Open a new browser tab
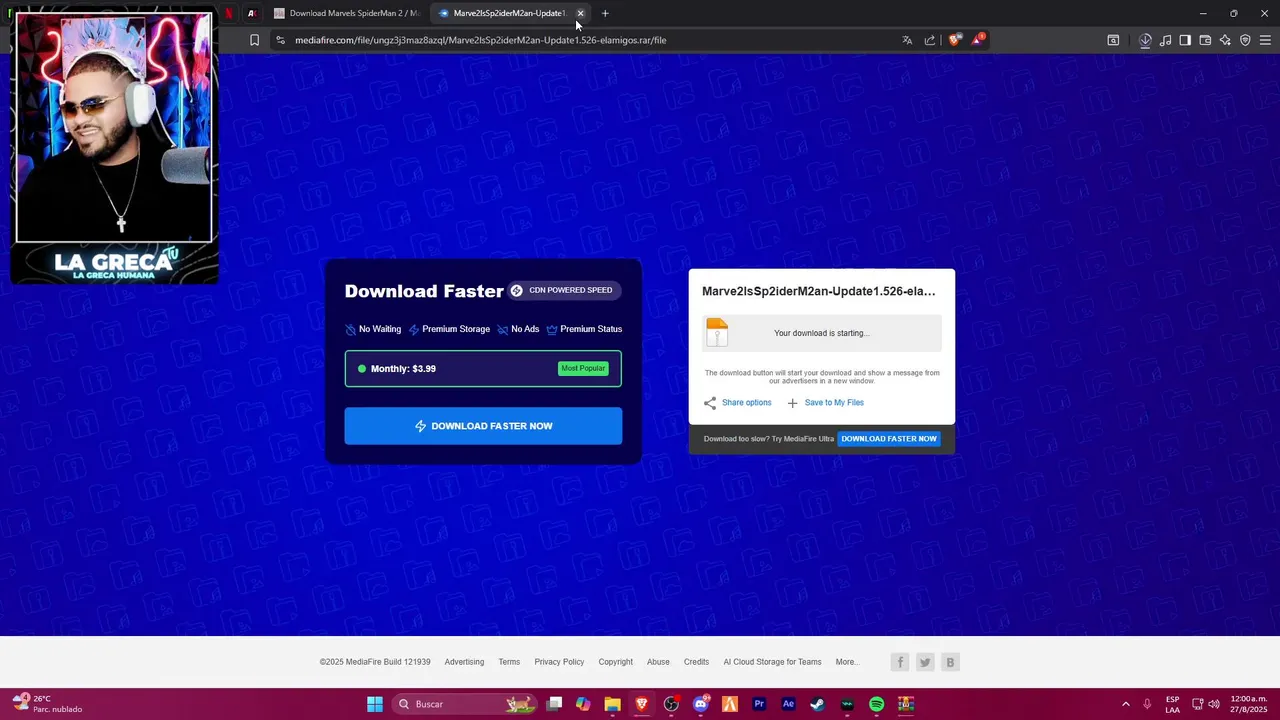The height and width of the screenshot is (720, 1280). point(605,13)
